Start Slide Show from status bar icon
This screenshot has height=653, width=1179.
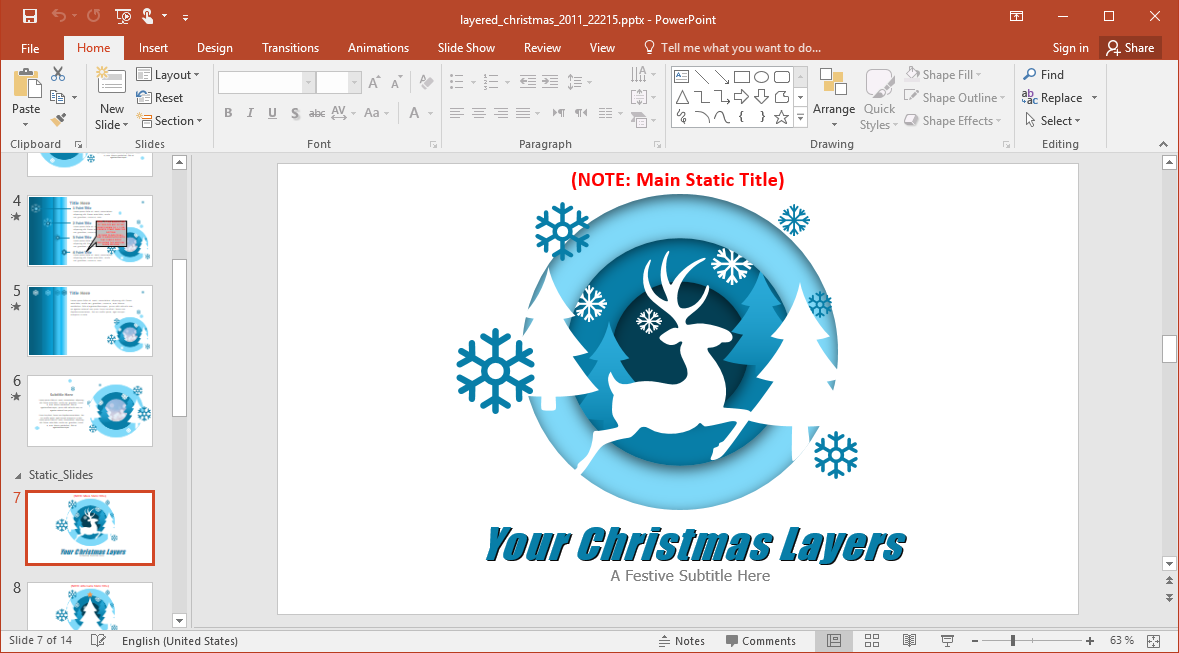947,641
